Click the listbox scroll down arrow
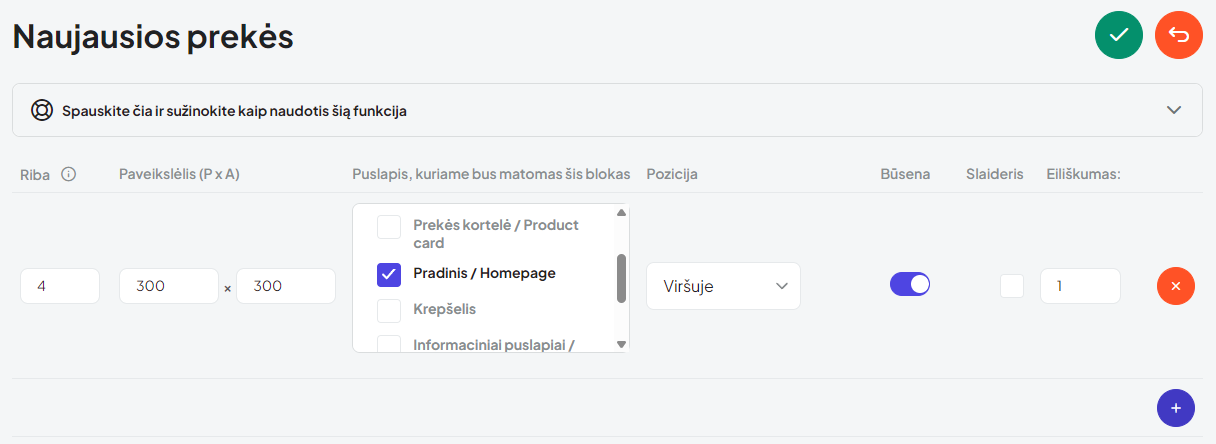Image resolution: width=1216 pixels, height=444 pixels. tap(621, 344)
